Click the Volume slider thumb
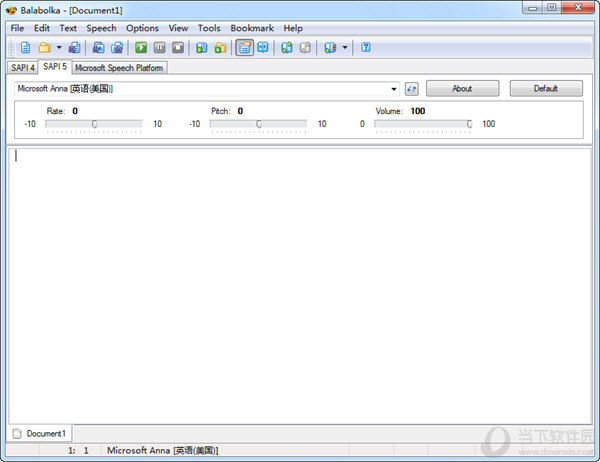This screenshot has height=462, width=600. (470, 124)
